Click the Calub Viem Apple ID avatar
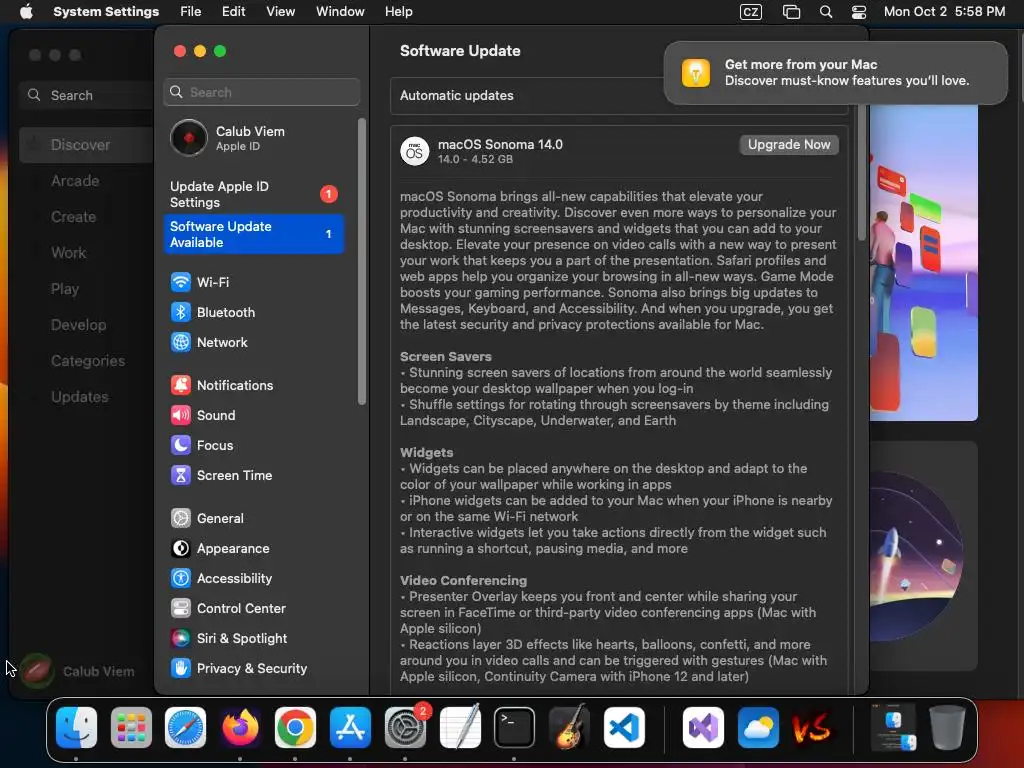Viewport: 1024px width, 768px height. pyautogui.click(x=189, y=138)
